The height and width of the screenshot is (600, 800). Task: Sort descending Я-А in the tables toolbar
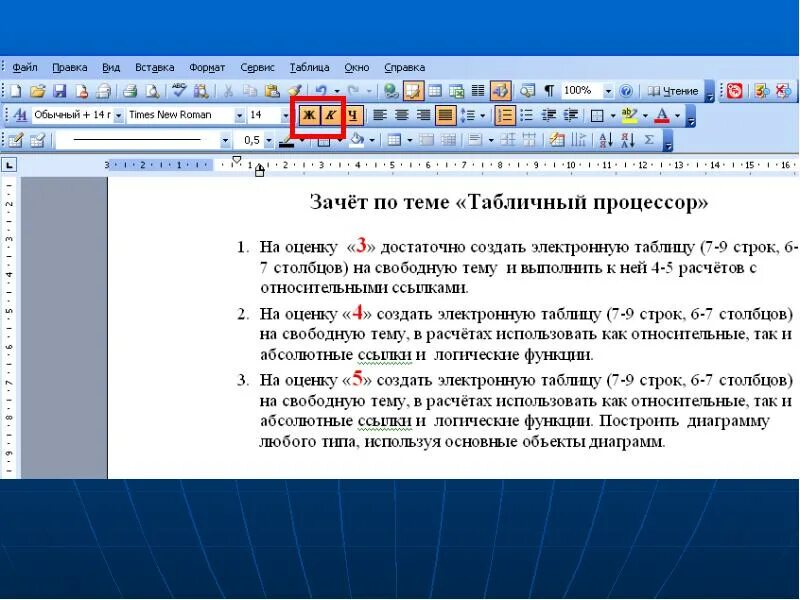[628, 140]
